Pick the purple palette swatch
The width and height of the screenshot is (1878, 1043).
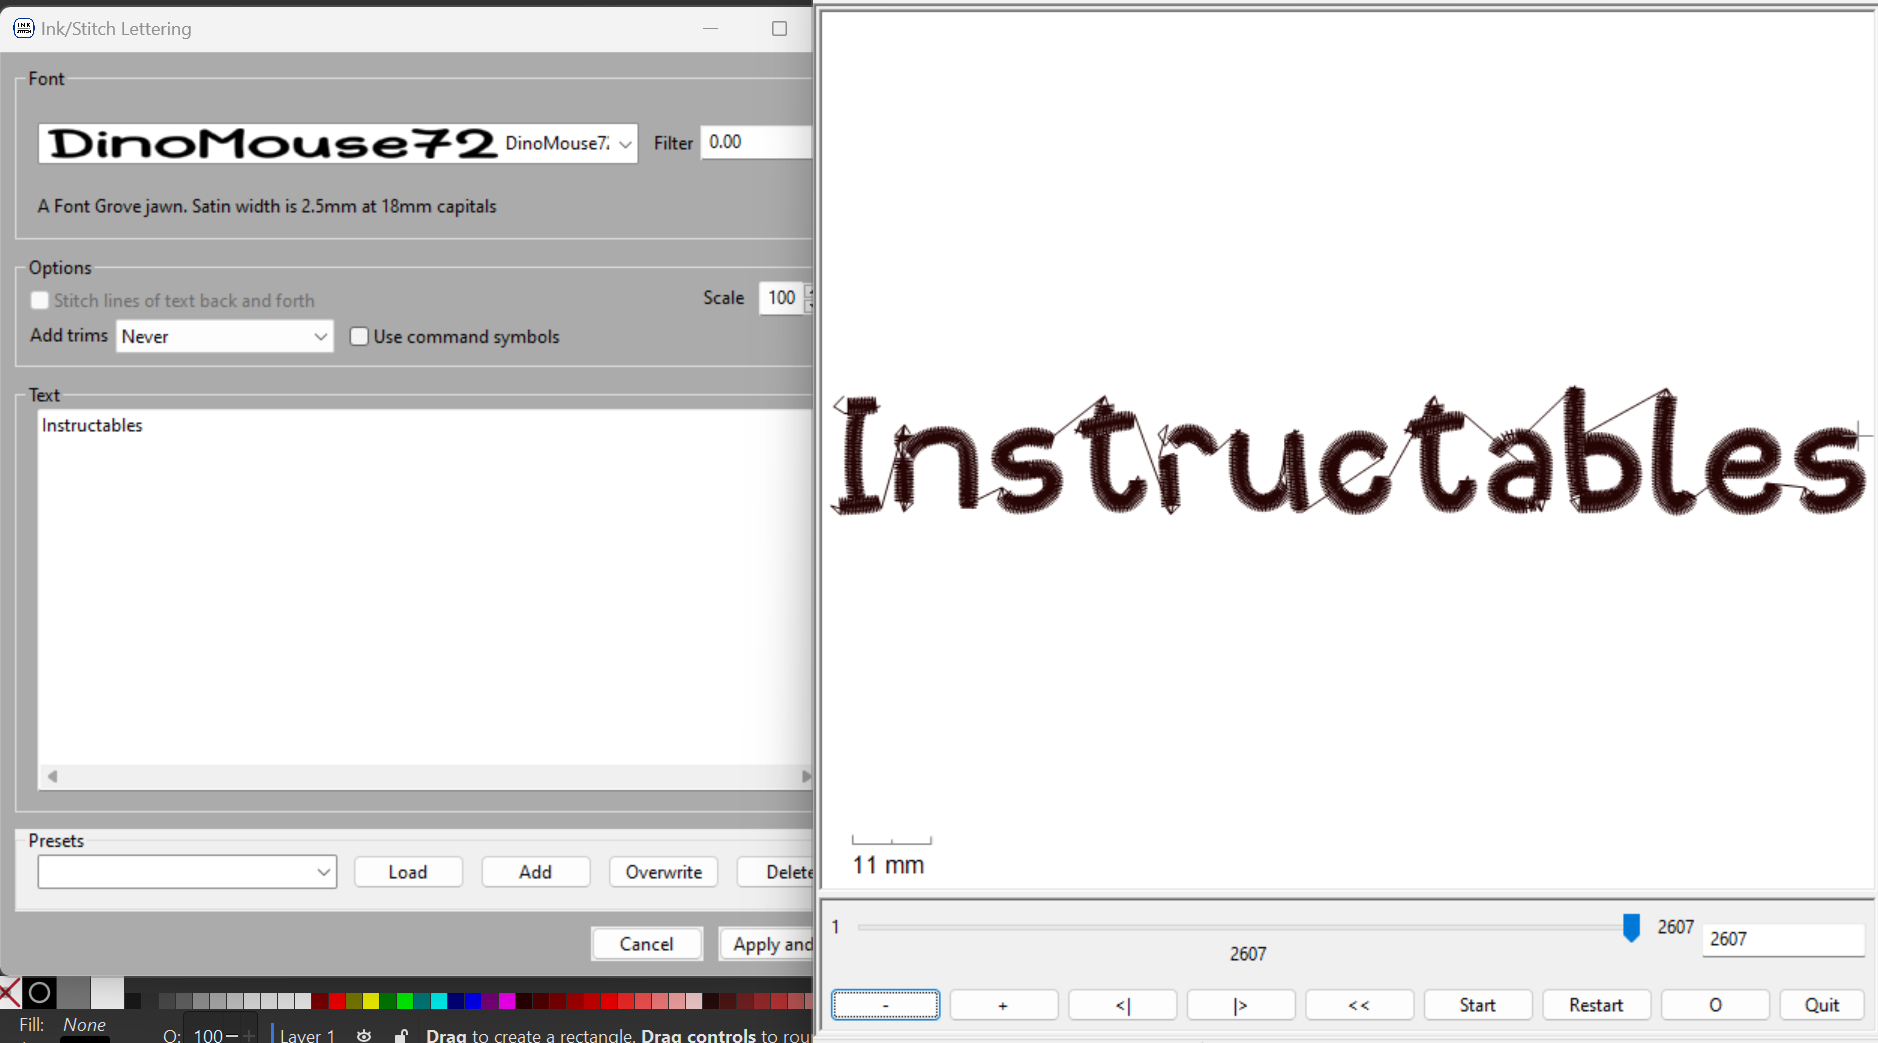490,1001
